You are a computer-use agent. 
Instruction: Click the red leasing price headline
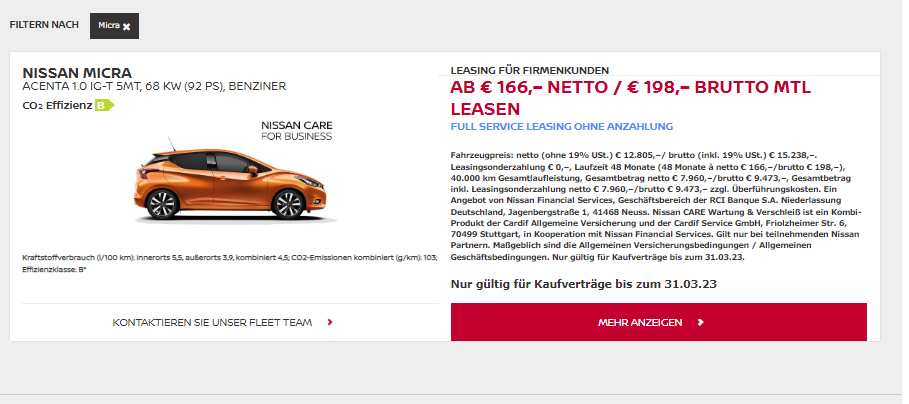631,98
